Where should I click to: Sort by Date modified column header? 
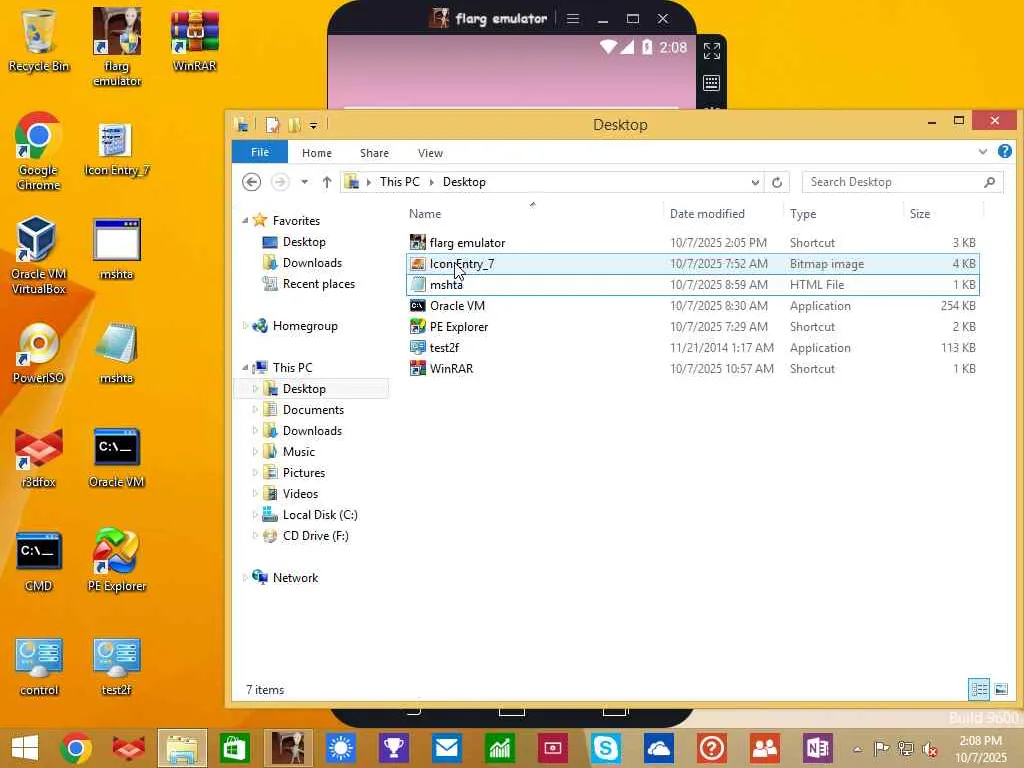pos(723,214)
